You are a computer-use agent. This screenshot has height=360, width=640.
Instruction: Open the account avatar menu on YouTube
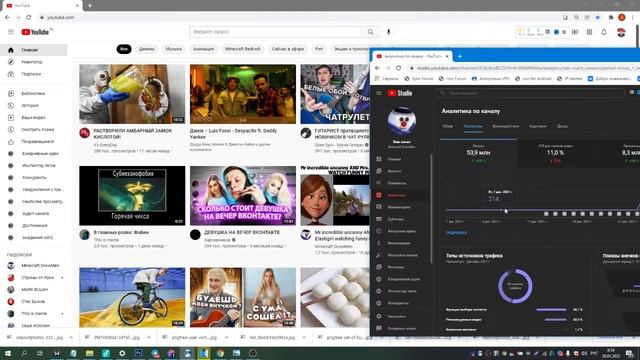[621, 32]
